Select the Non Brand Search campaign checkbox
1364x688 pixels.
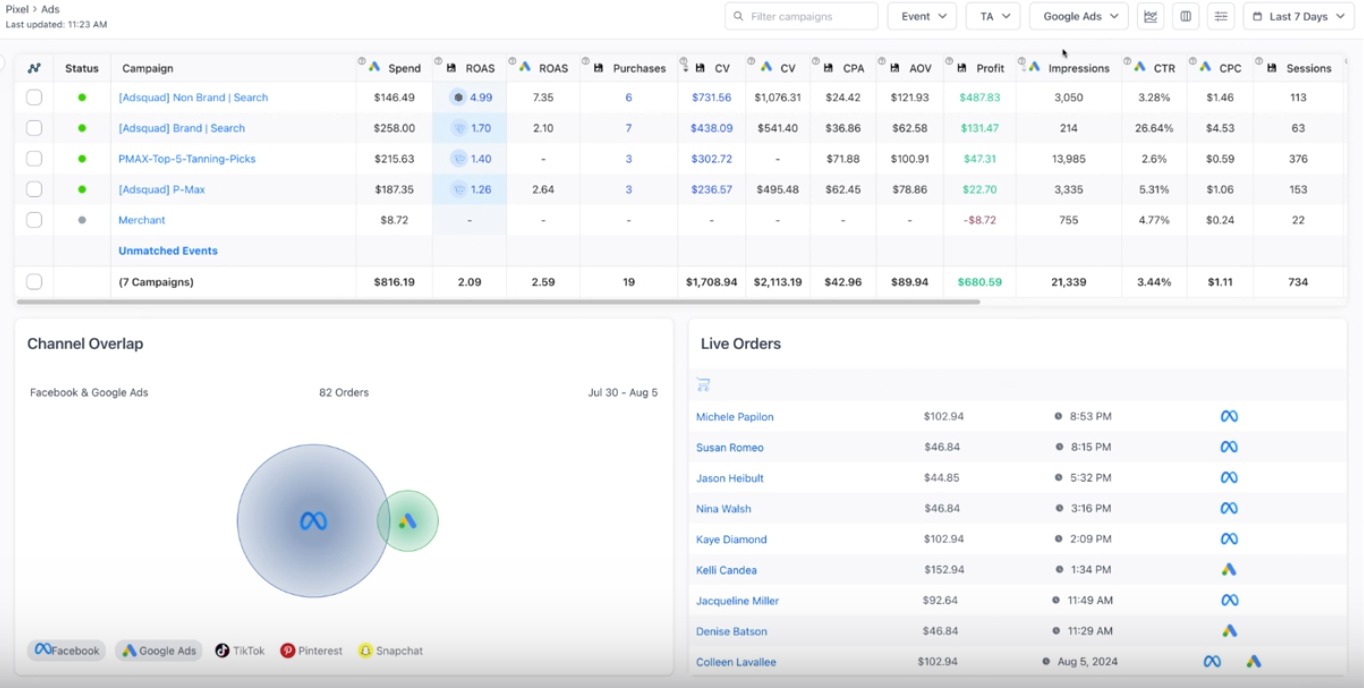(34, 97)
